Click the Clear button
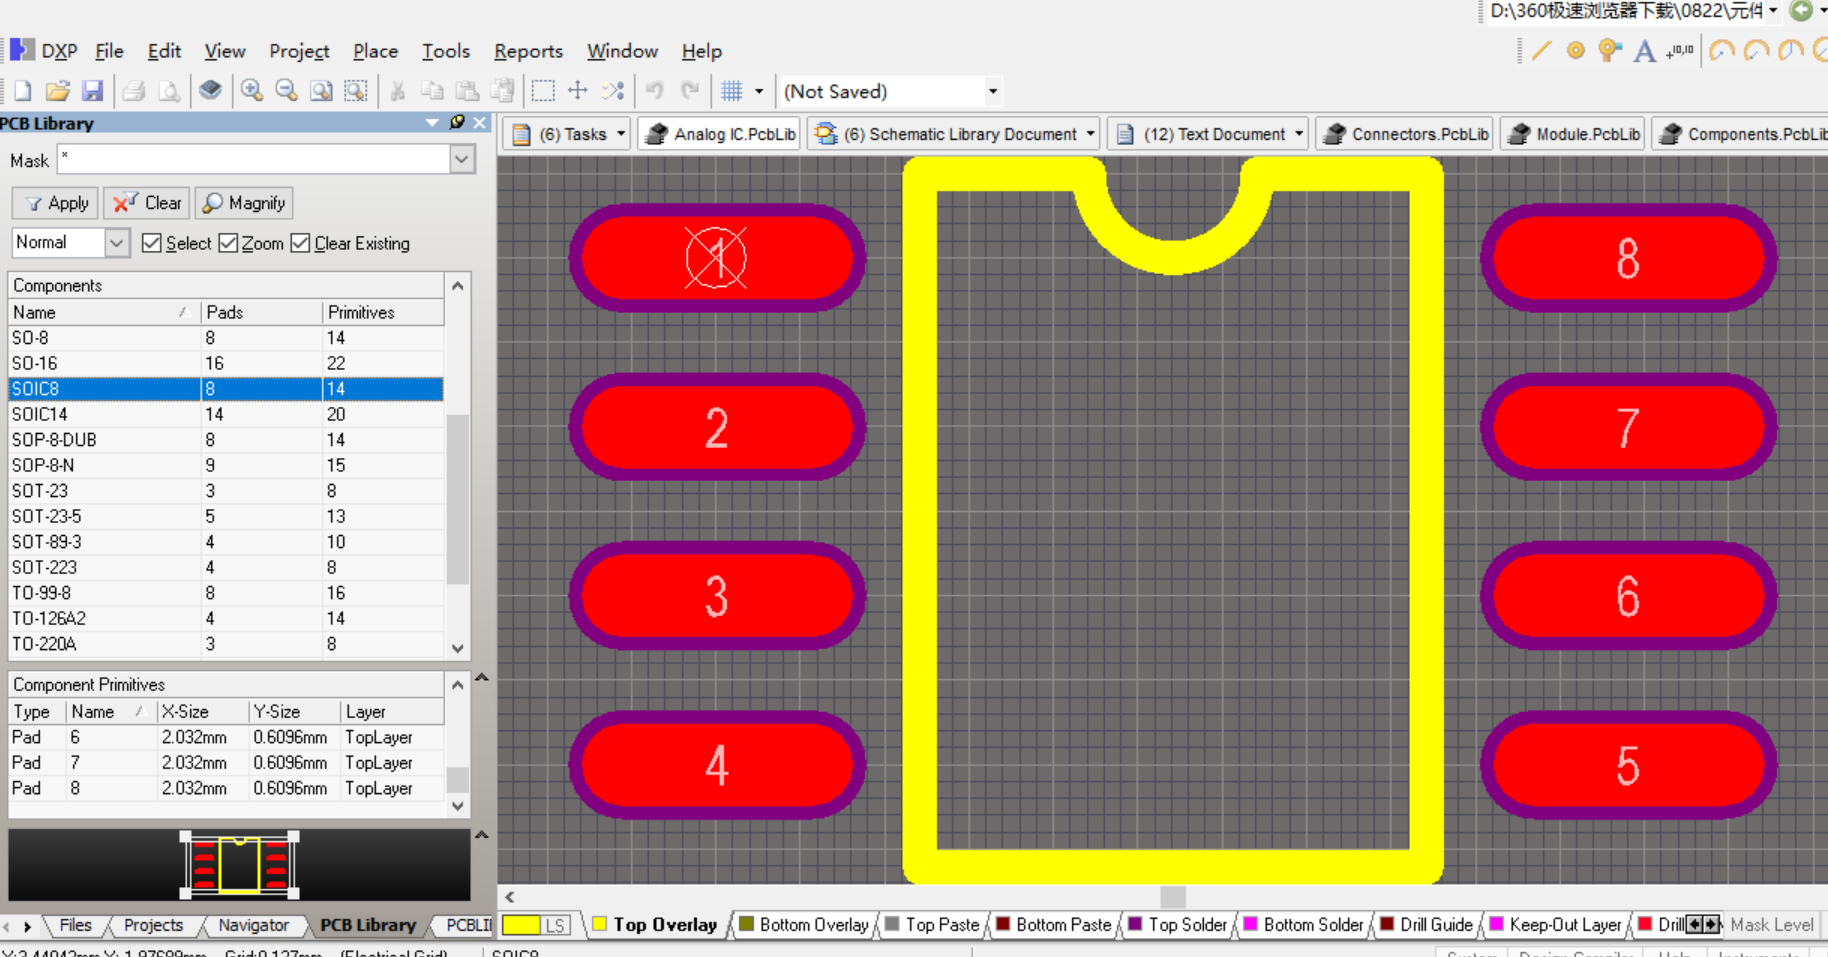 pos(147,203)
